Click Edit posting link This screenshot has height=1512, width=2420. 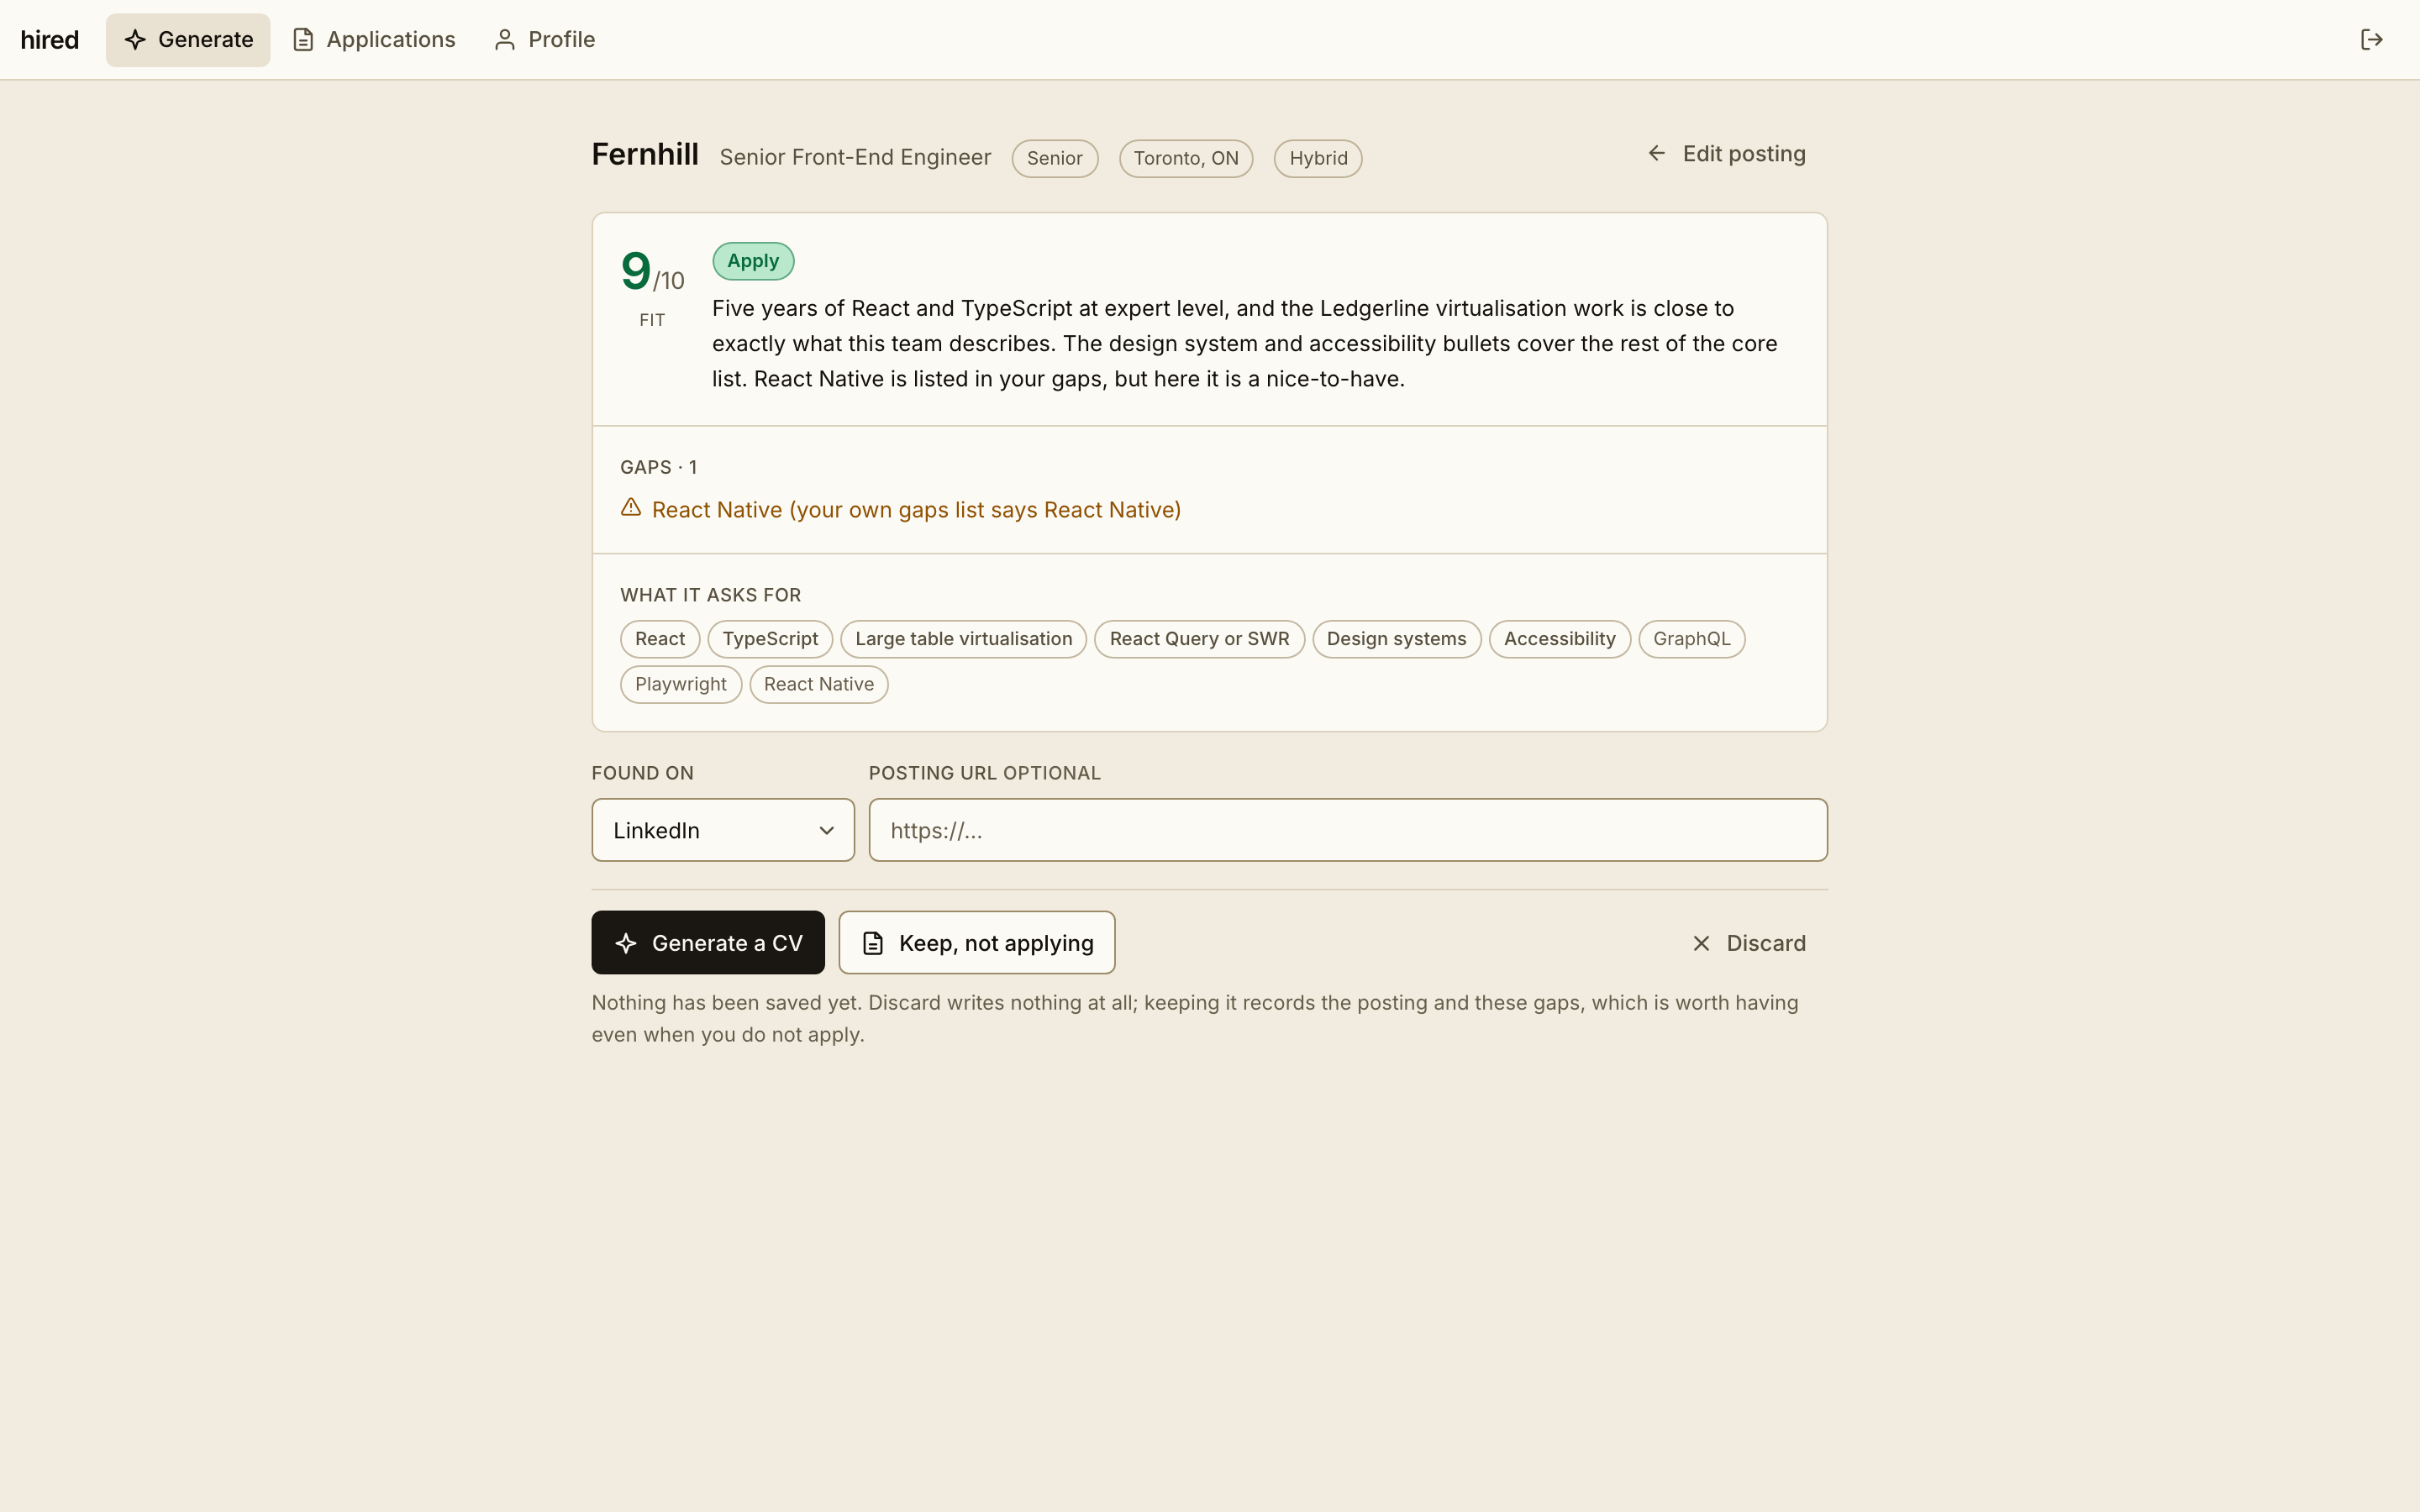(1727, 154)
